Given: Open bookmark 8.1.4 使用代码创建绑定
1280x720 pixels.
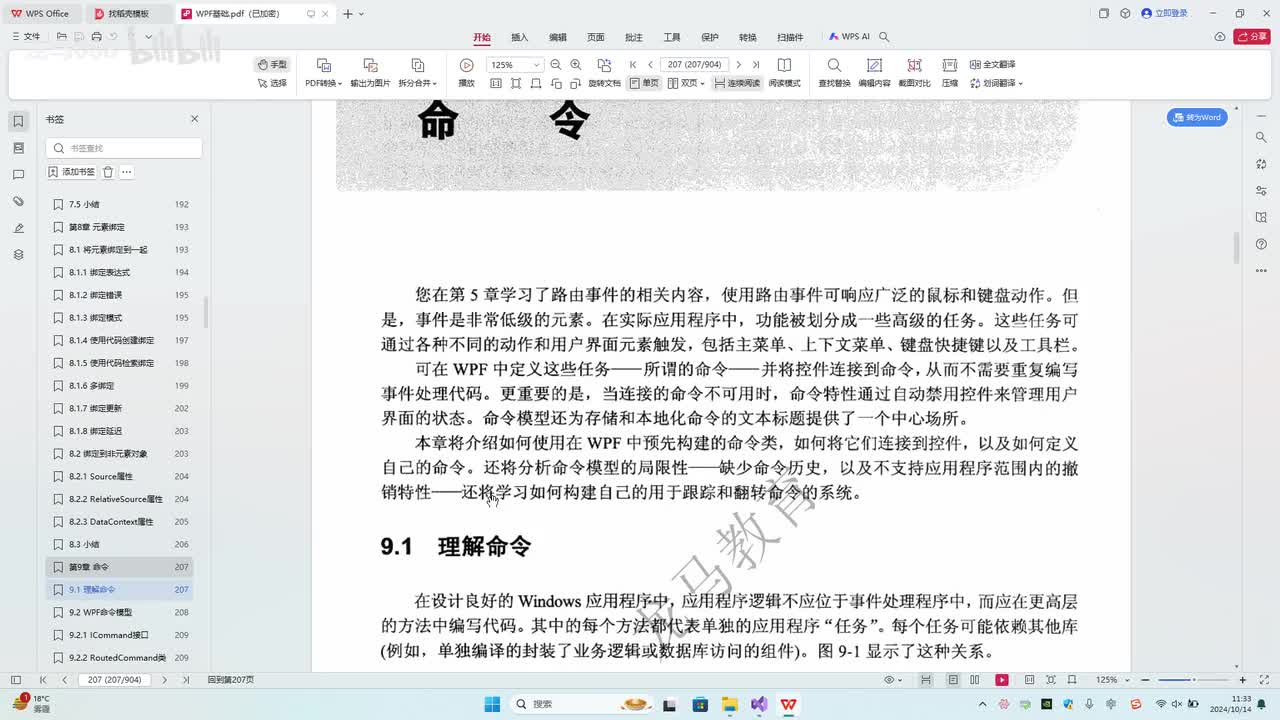Looking at the screenshot, I should pyautogui.click(x=120, y=340).
